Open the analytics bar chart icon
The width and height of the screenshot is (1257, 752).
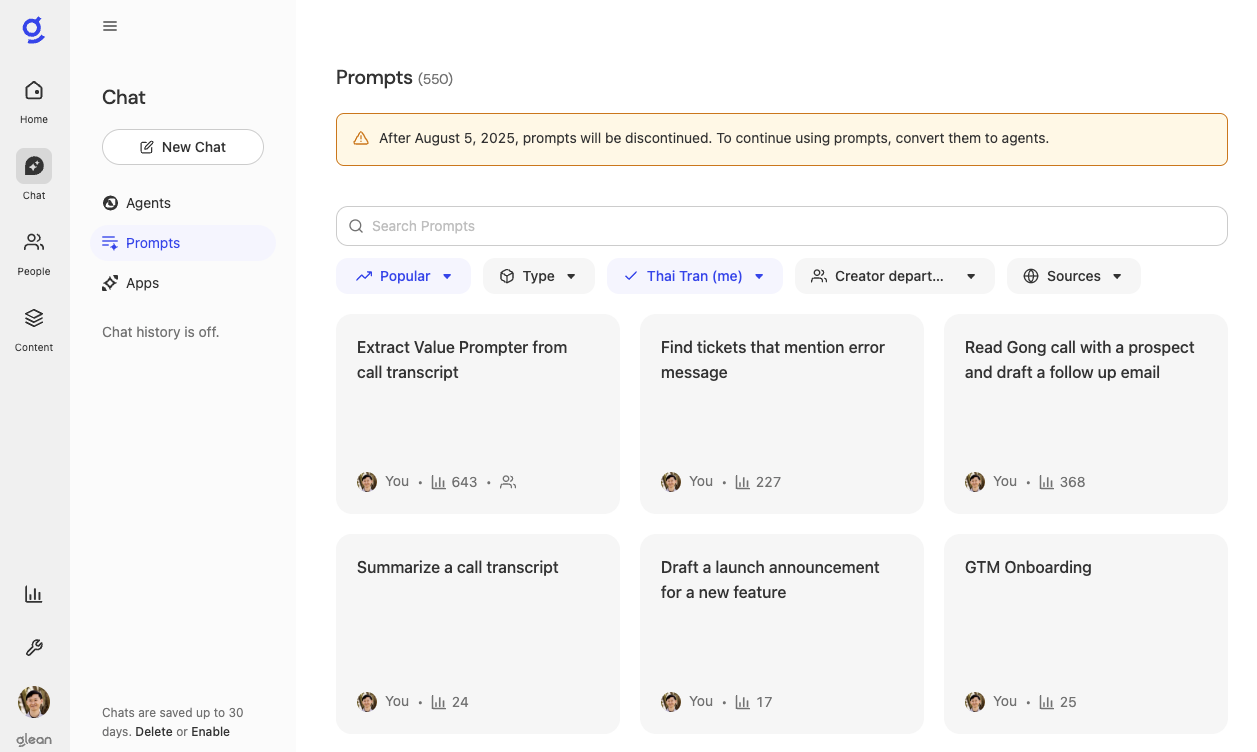pos(34,594)
